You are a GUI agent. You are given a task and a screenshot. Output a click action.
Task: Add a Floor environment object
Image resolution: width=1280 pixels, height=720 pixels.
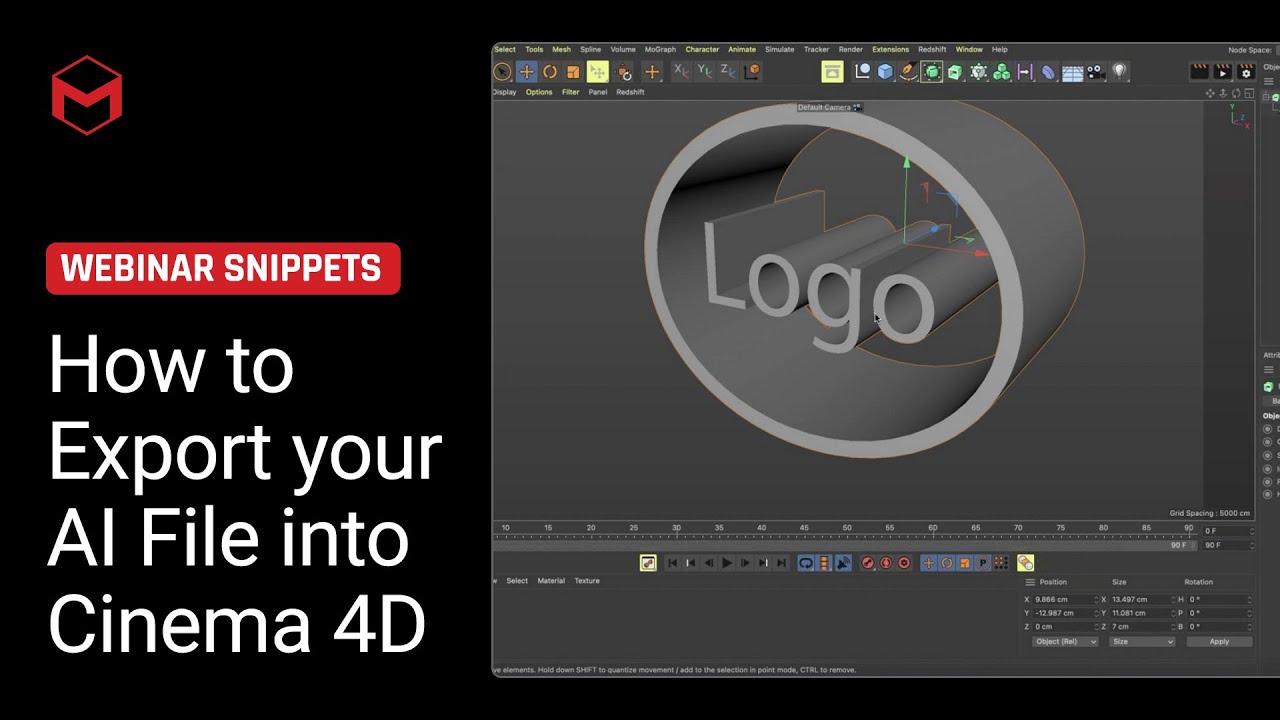coord(1073,73)
